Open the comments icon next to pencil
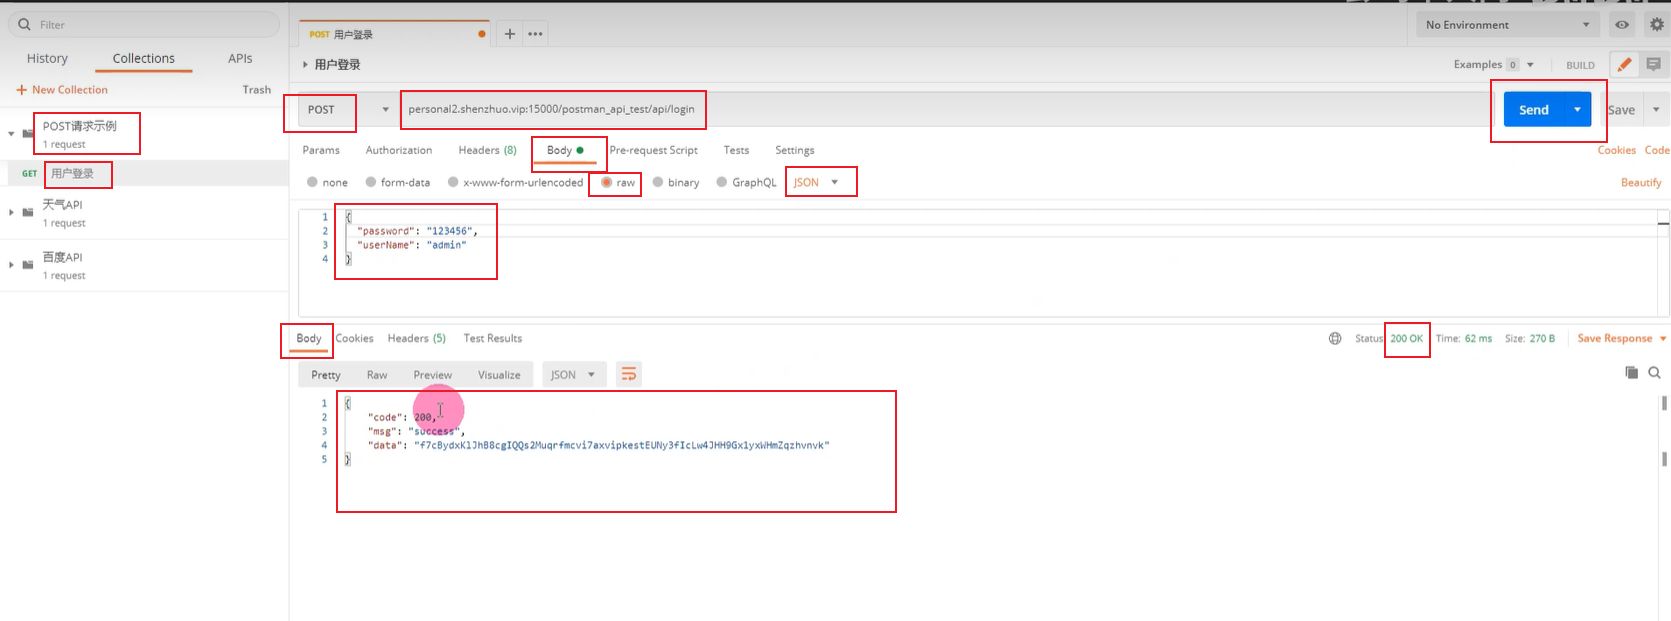Screen dimensions: 1671x621 click(x=1654, y=65)
